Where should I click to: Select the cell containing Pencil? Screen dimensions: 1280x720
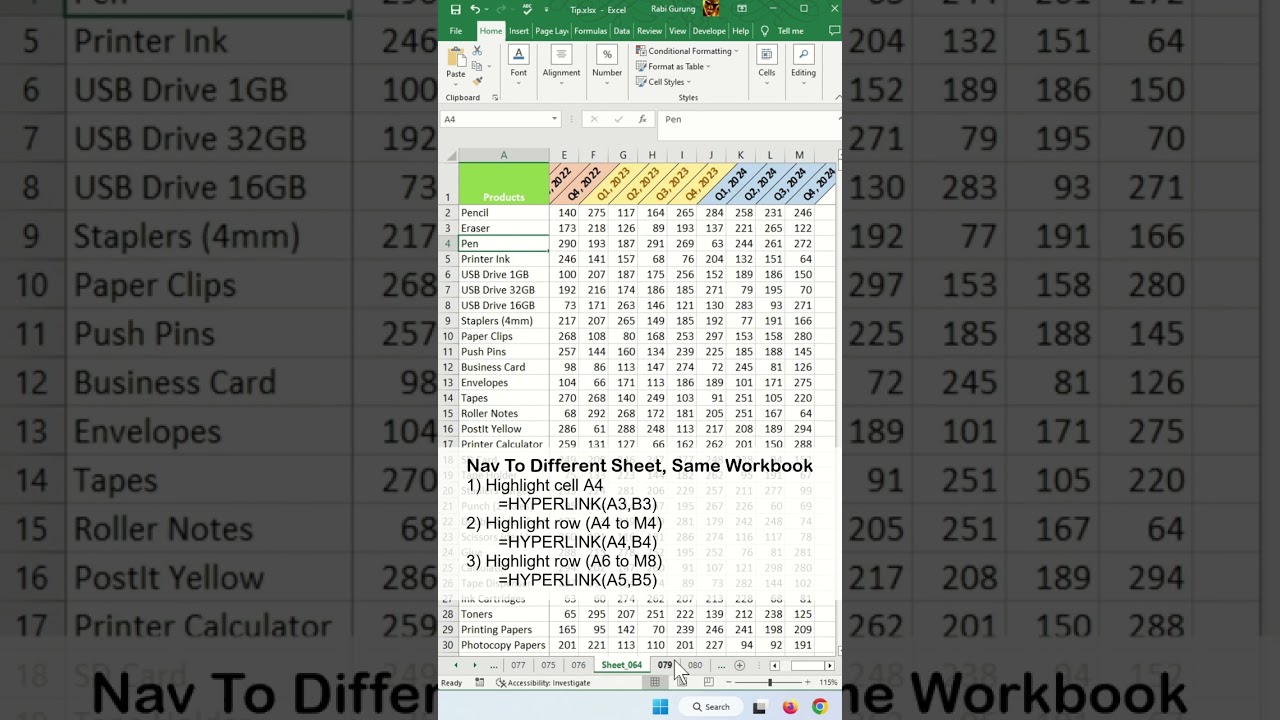pos(503,213)
